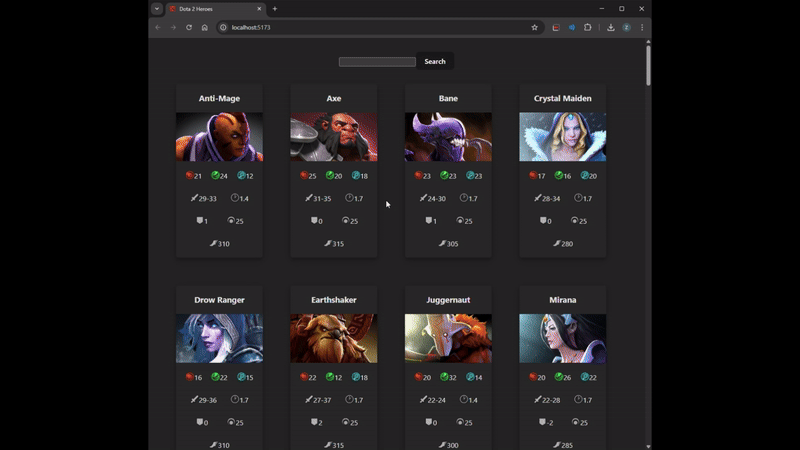Click the Bane card title
This screenshot has height=450, width=800.
coord(448,98)
